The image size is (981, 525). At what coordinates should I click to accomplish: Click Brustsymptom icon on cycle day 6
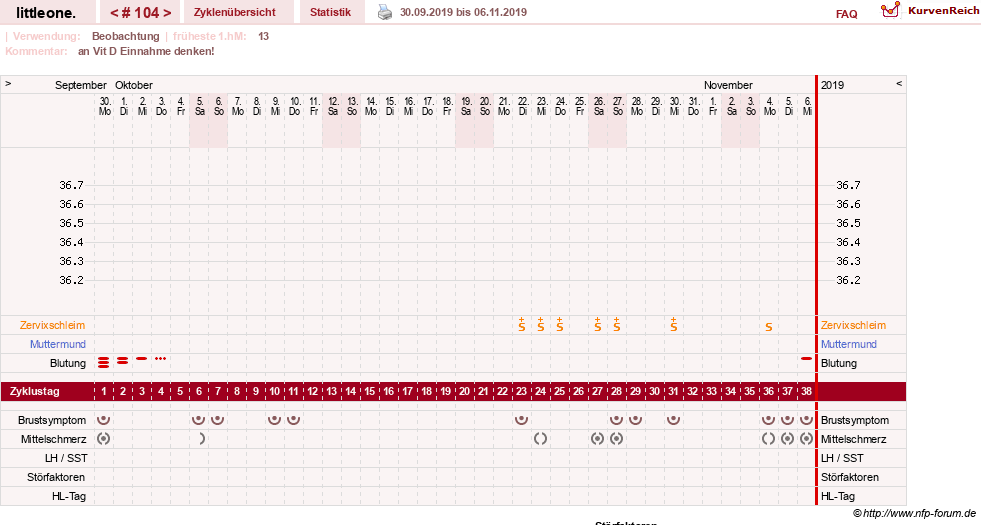pyautogui.click(x=198, y=419)
